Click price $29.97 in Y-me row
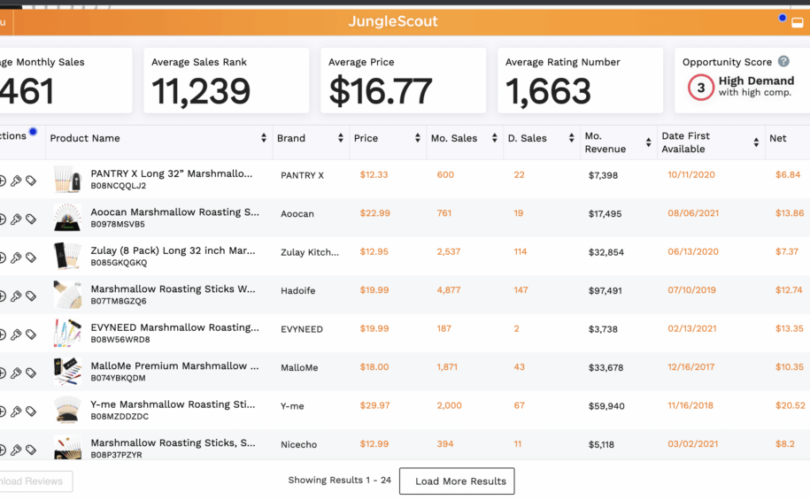The width and height of the screenshot is (810, 500). 375,405
